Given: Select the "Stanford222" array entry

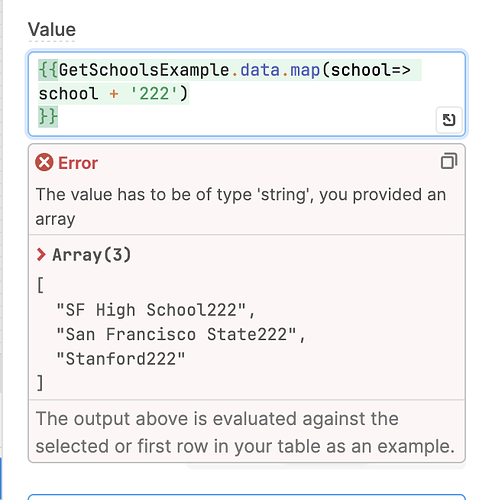Looking at the screenshot, I should [121, 359].
